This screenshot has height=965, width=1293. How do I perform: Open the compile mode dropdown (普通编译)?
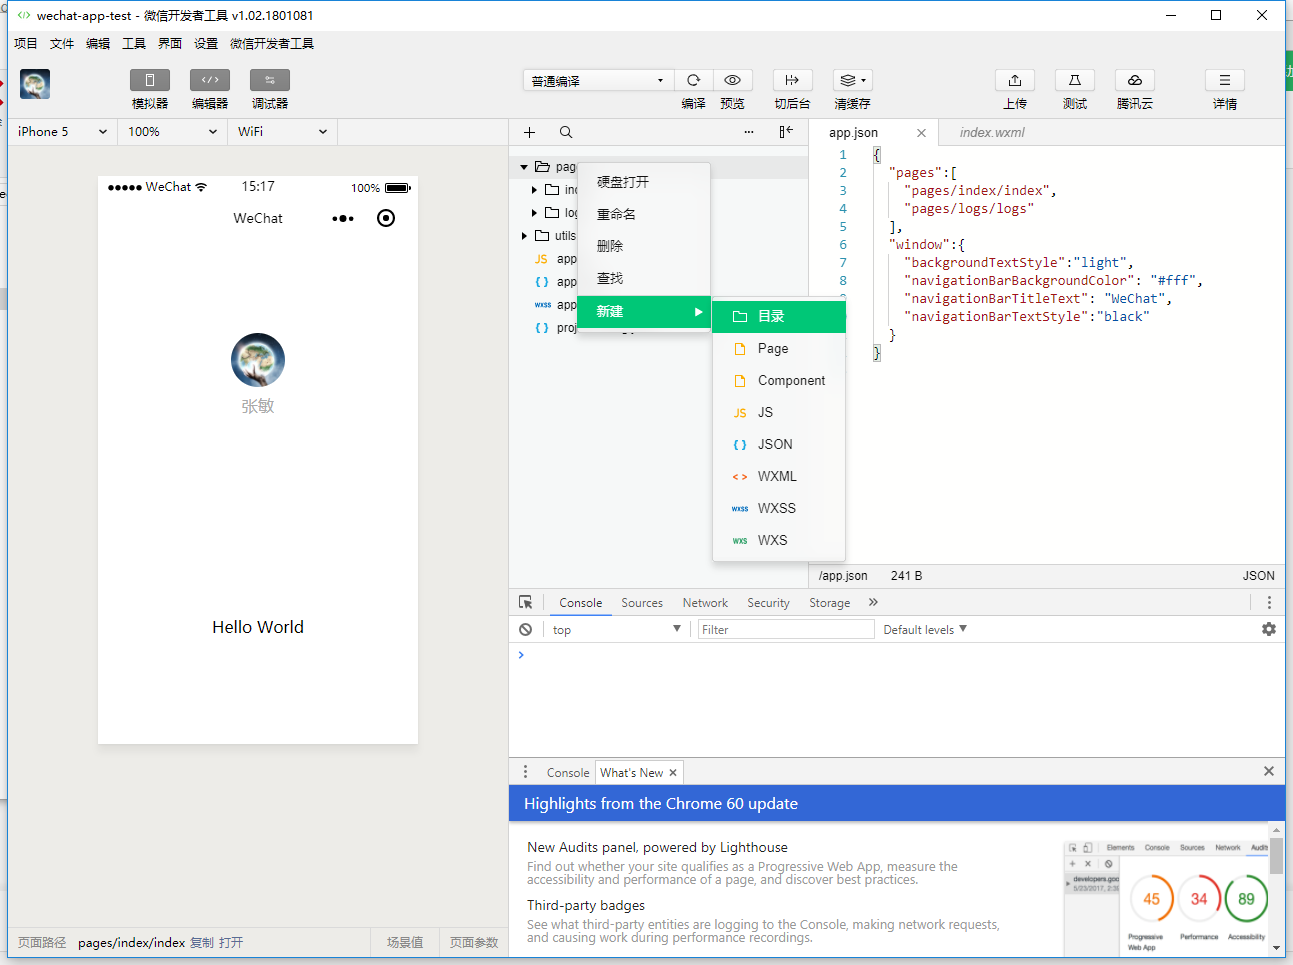(597, 80)
